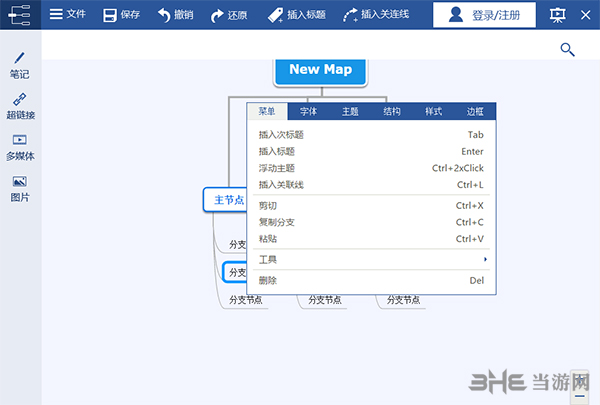Choose 浮动主题 from context menu
Screen dimensions: 600x405
372,168
